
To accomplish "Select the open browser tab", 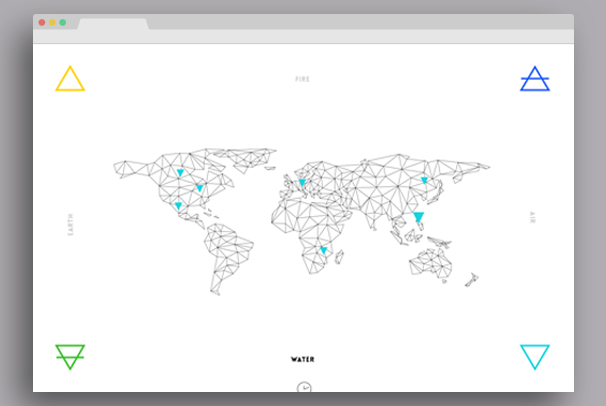I will pos(113,23).
